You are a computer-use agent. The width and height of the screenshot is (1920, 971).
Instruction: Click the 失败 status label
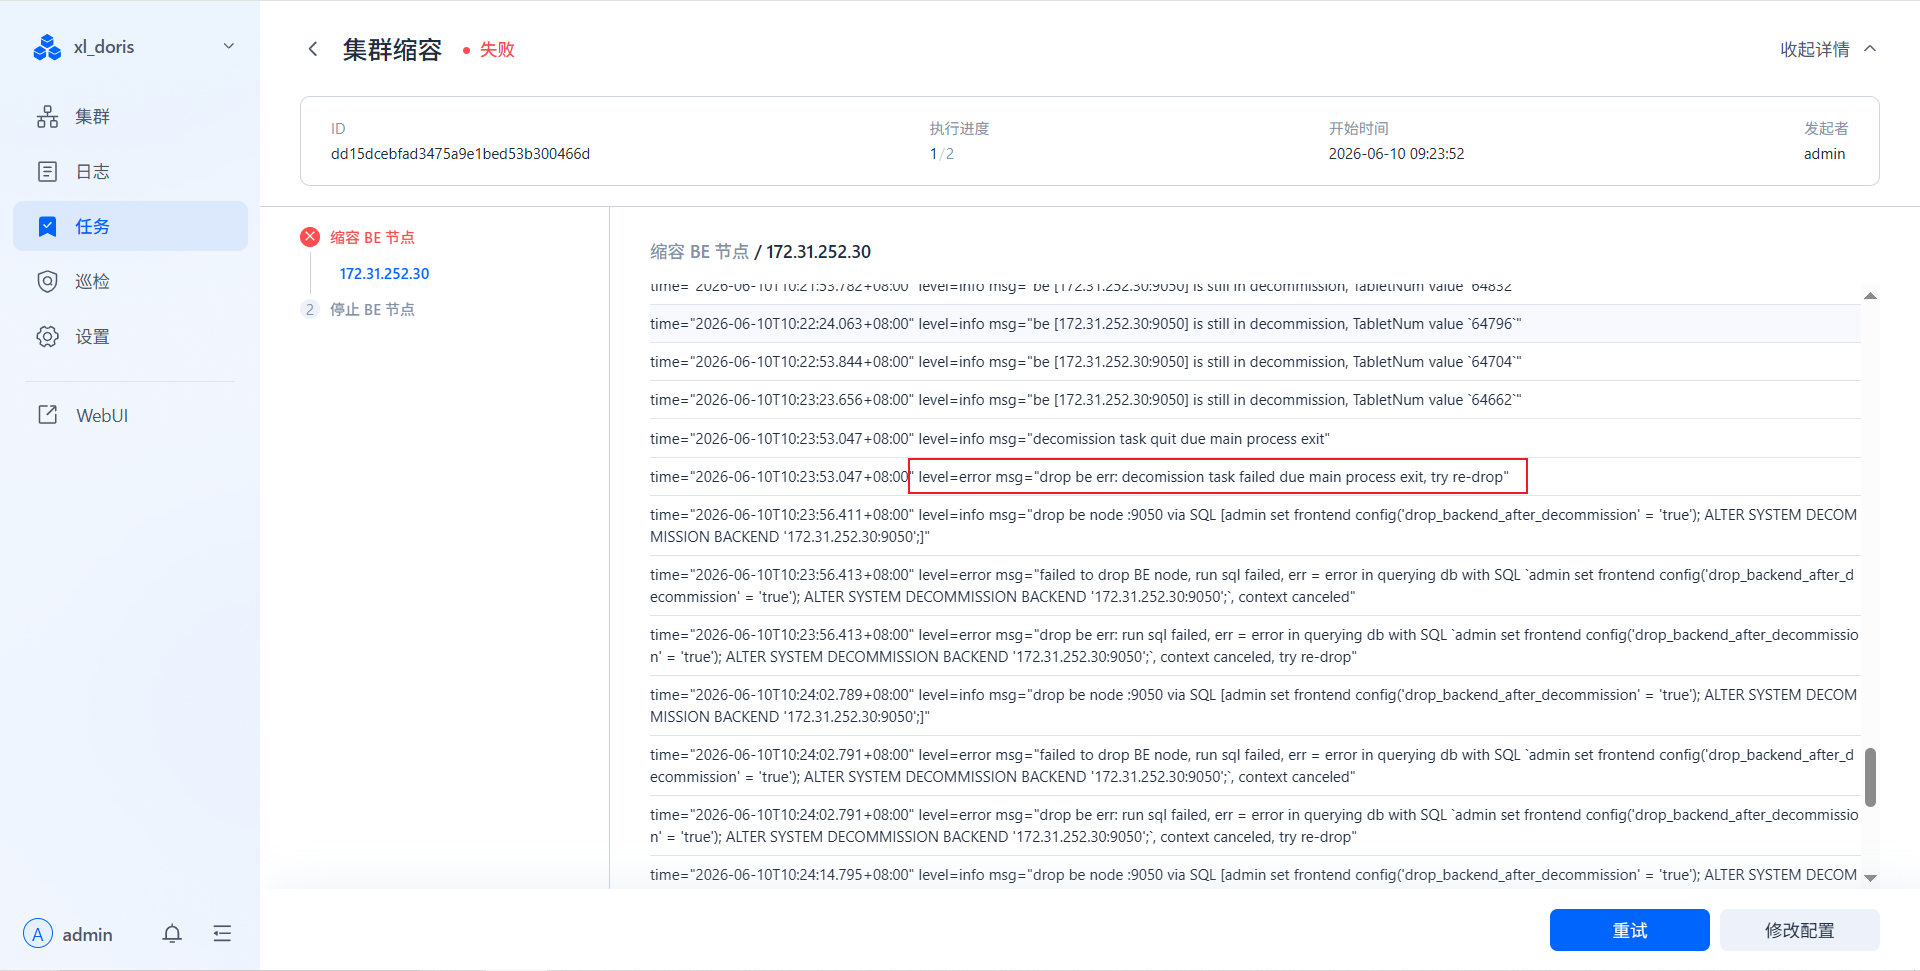(x=496, y=49)
